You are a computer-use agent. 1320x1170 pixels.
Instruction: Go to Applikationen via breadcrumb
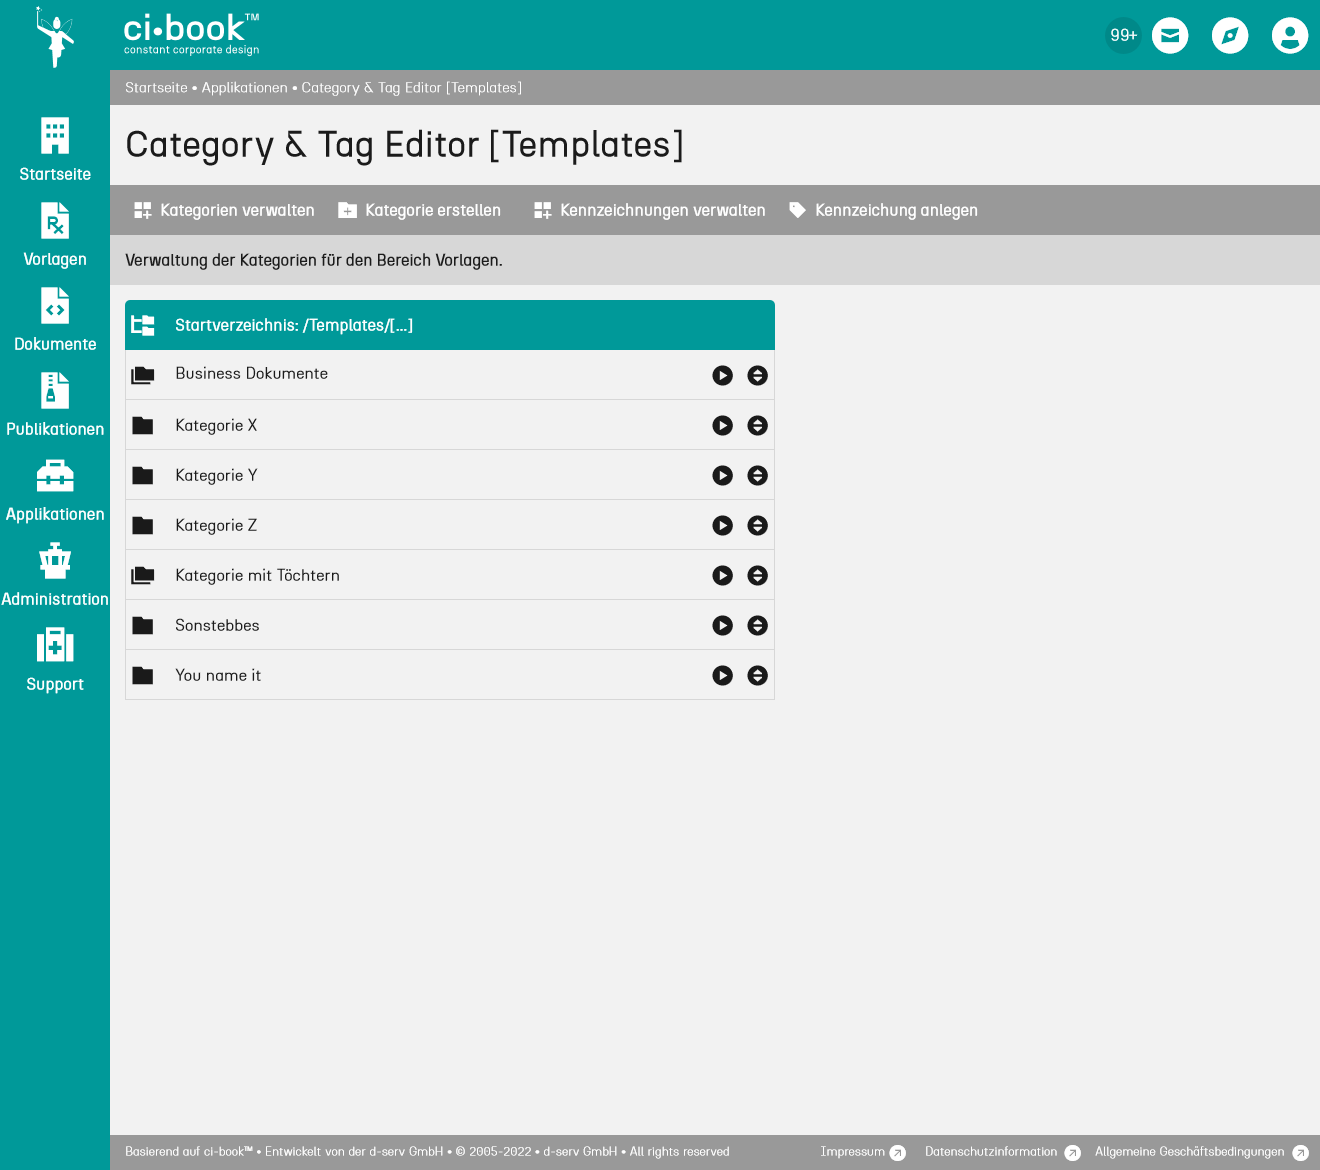(244, 88)
